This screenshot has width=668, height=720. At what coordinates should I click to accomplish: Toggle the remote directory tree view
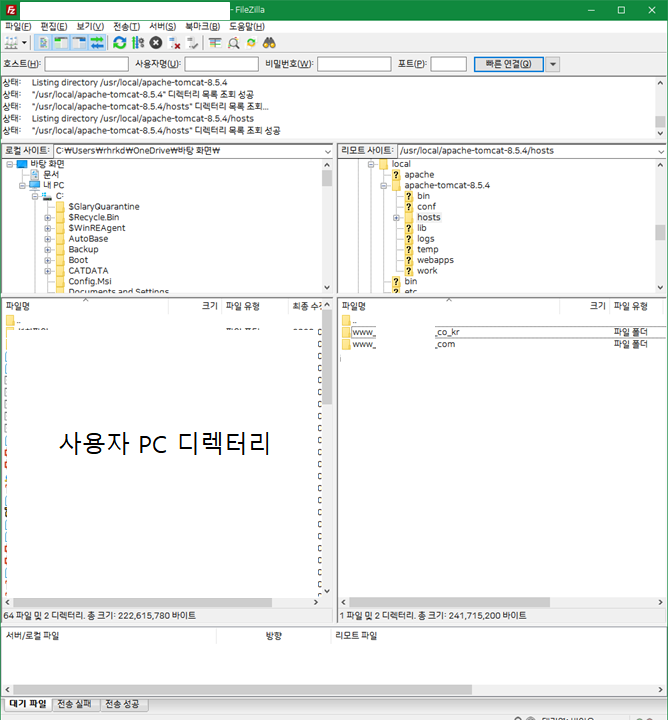coord(79,43)
